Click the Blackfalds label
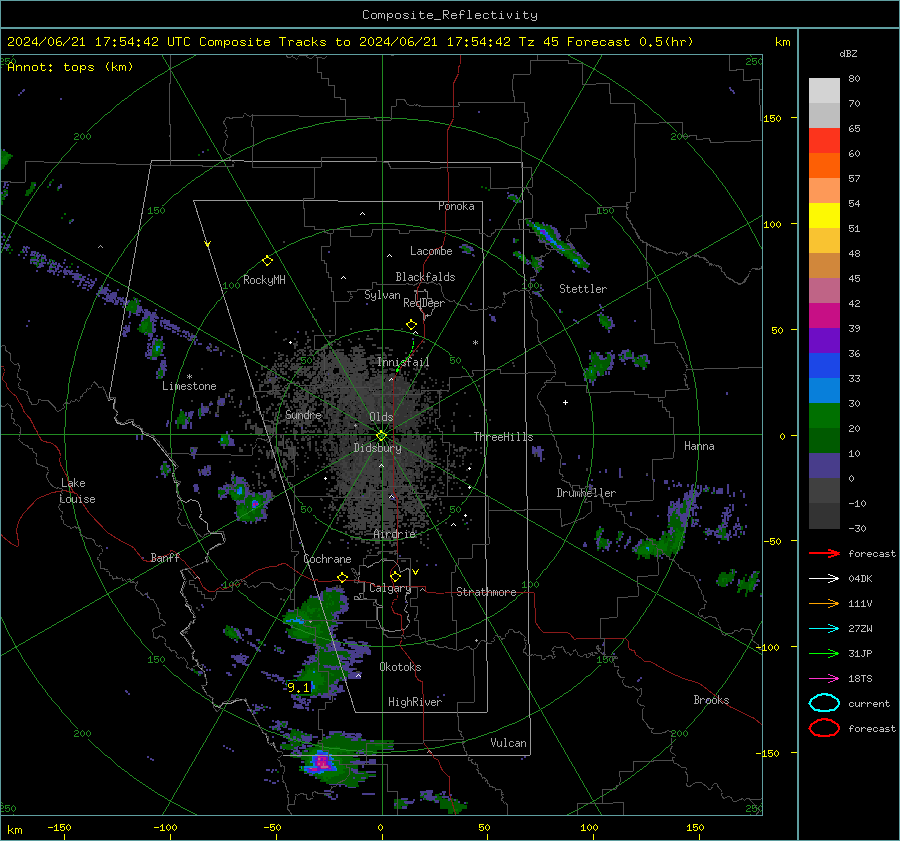This screenshot has width=900, height=841. pyautogui.click(x=425, y=277)
